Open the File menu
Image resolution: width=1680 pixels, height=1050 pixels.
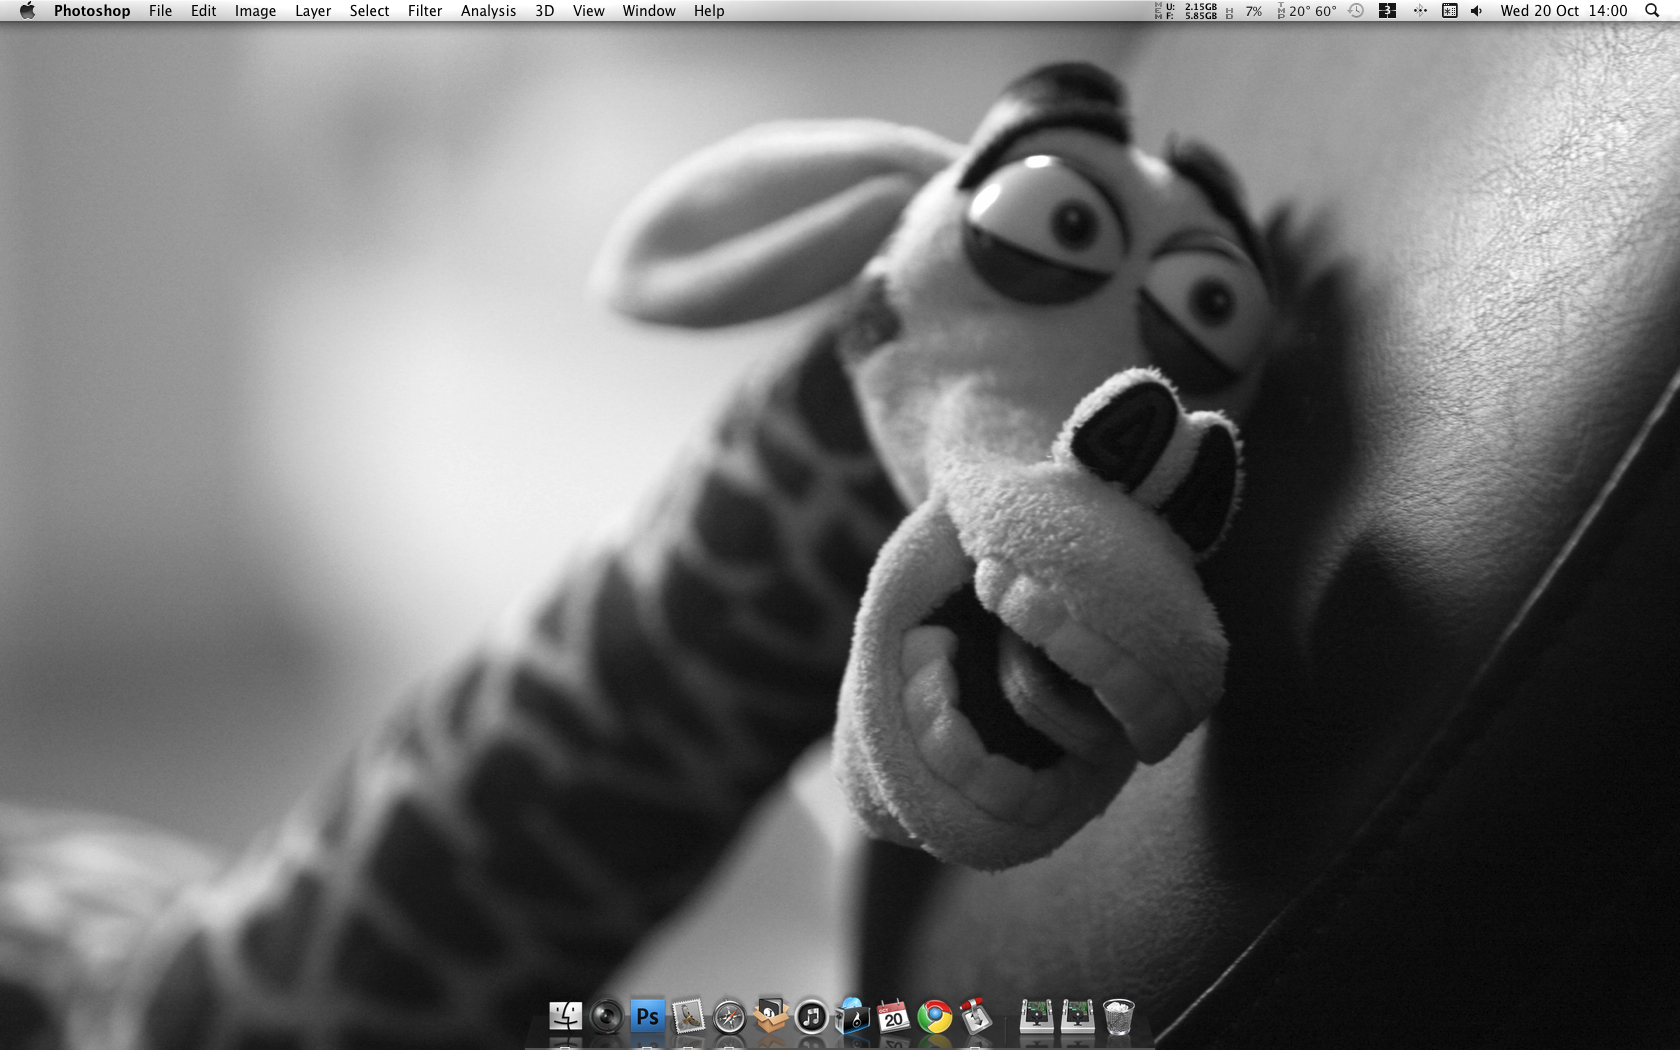point(160,11)
